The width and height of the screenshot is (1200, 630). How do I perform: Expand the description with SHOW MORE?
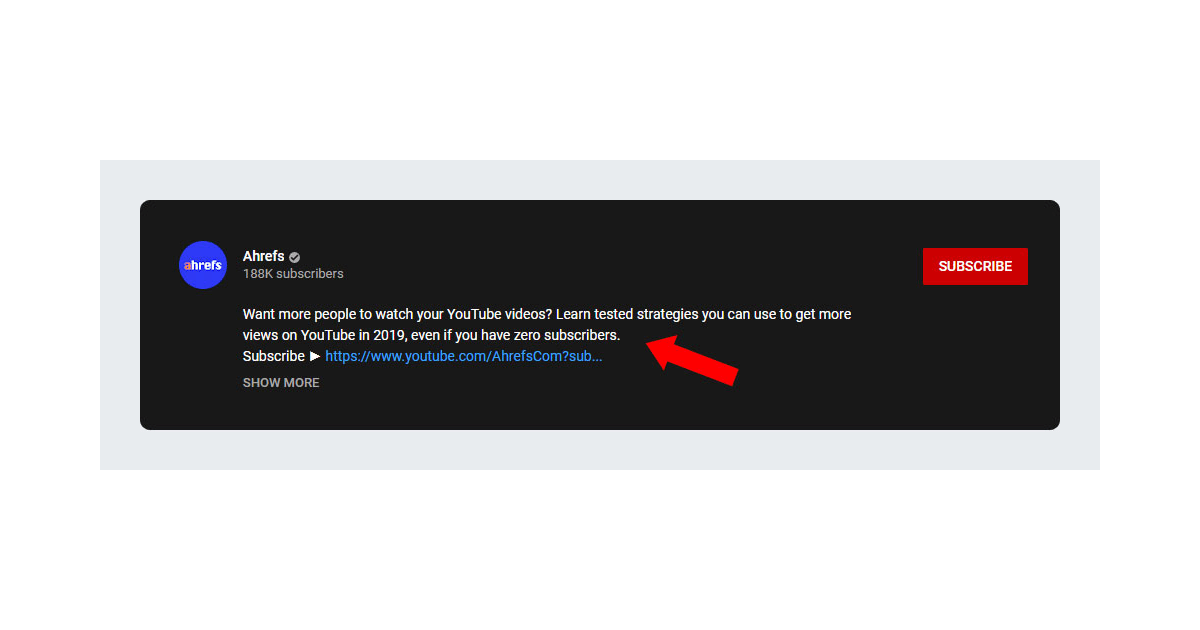pos(281,383)
